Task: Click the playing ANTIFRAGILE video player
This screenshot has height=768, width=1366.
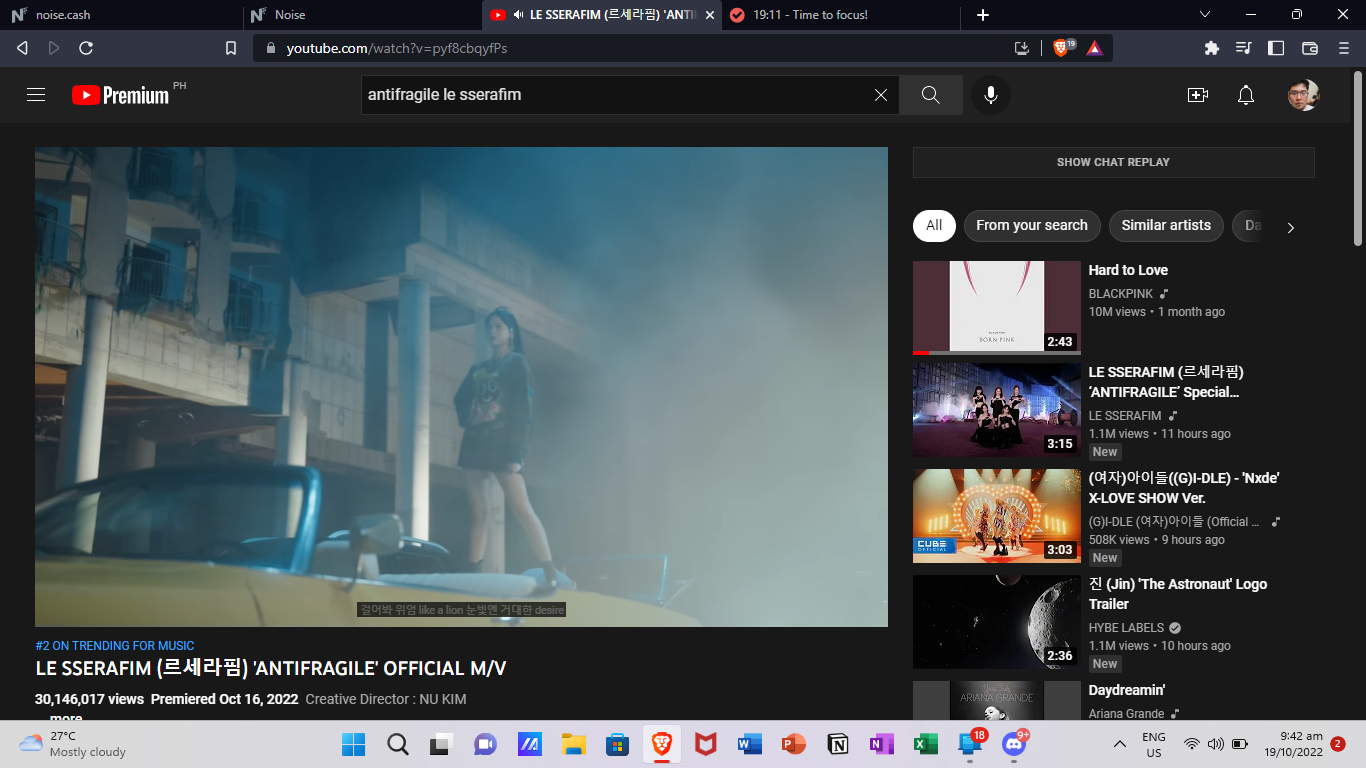Action: [461, 387]
